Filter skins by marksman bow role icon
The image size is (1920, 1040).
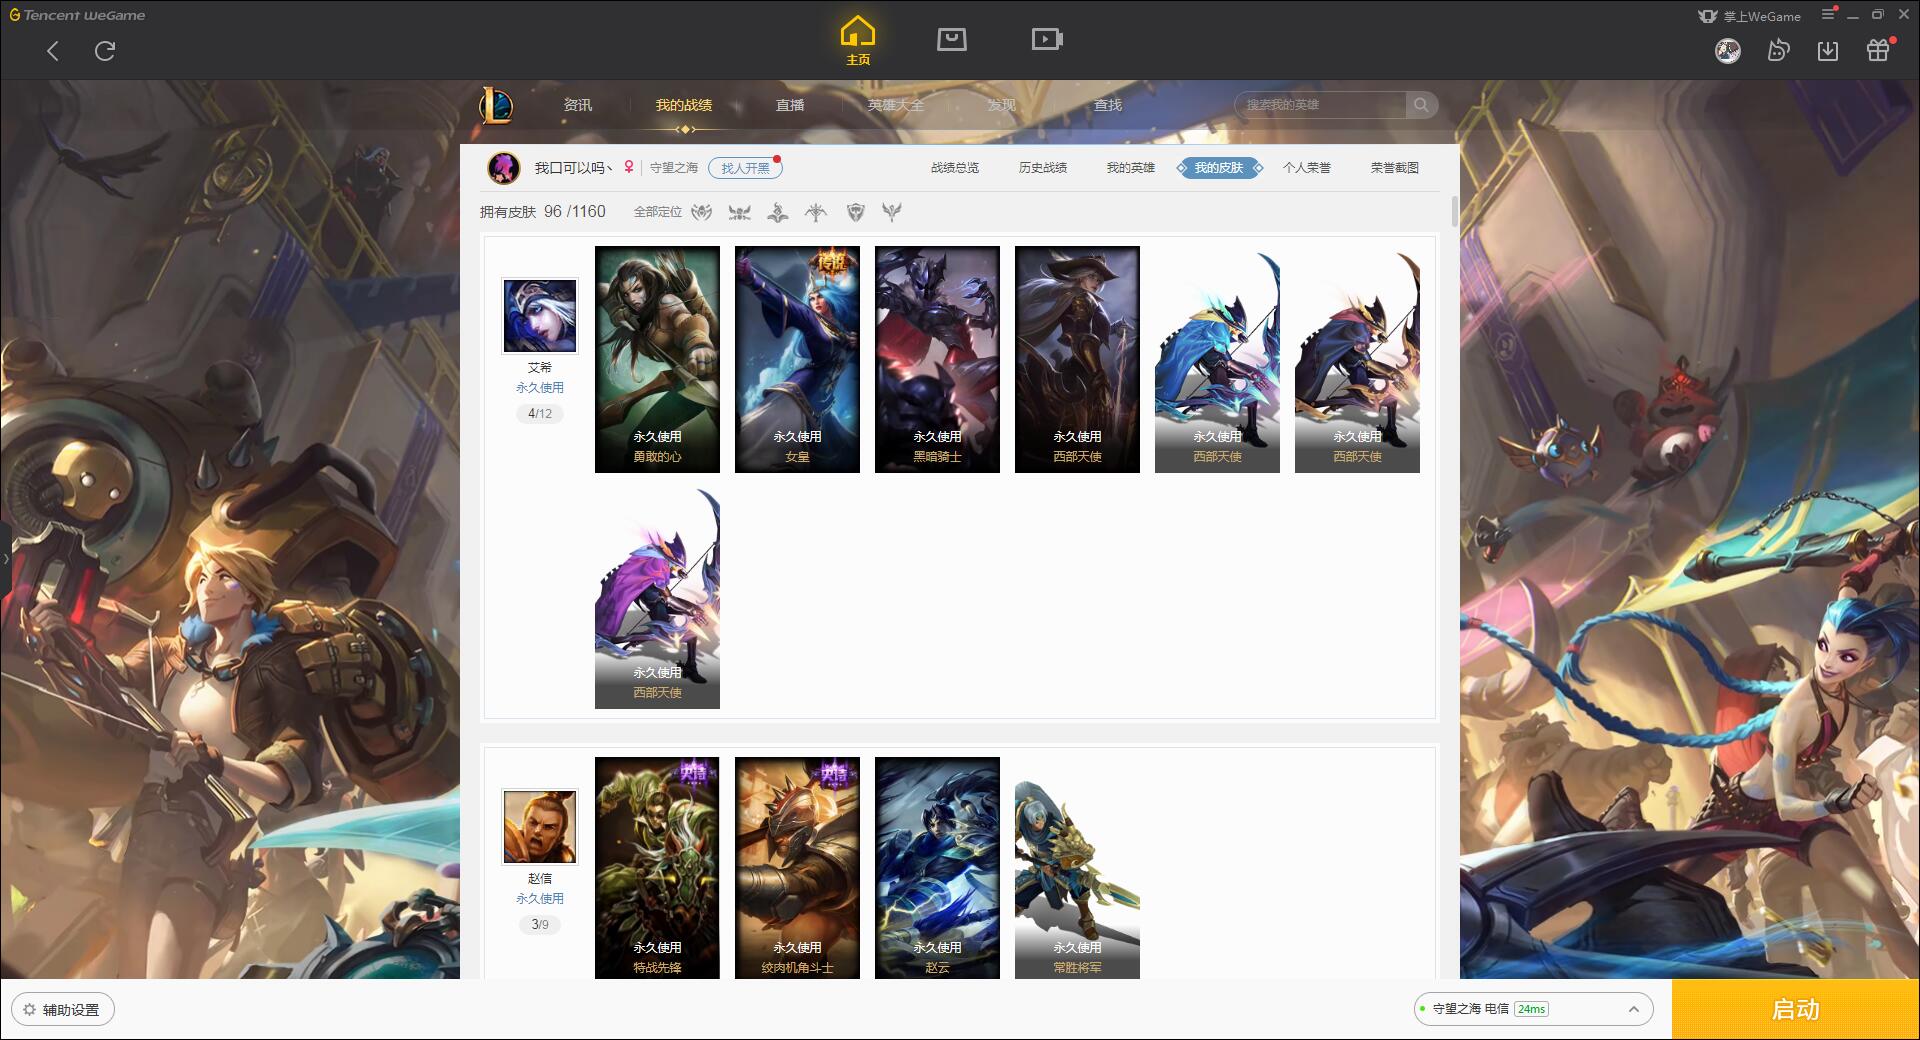816,212
